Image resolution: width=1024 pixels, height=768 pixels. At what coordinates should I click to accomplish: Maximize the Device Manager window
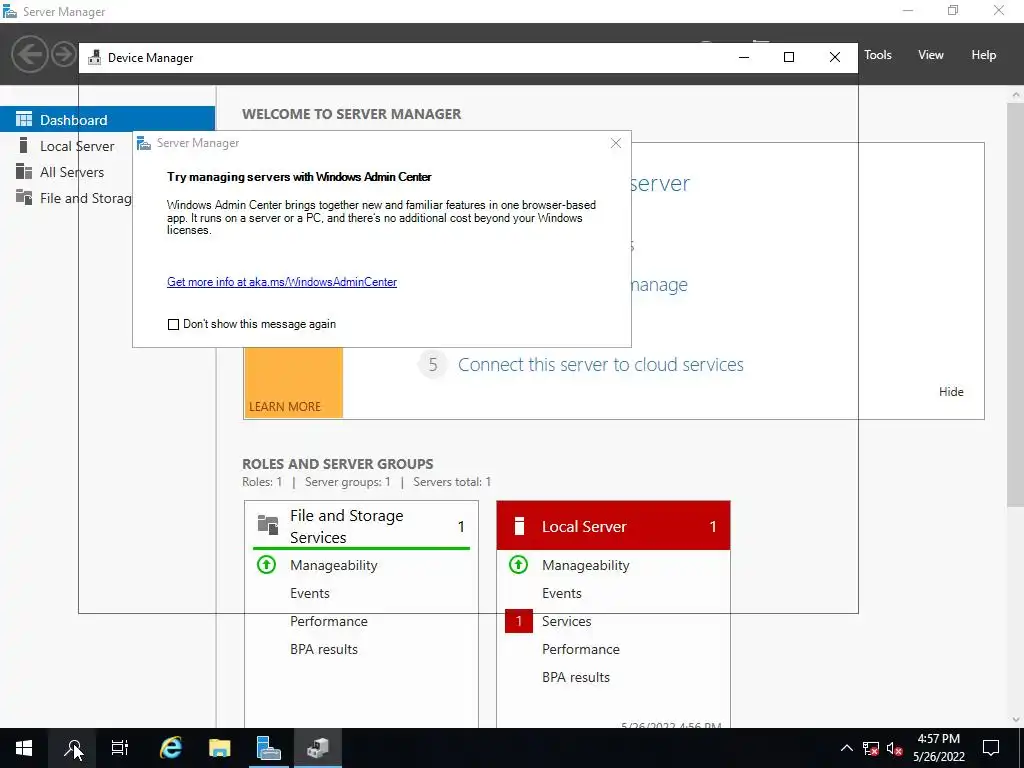(789, 57)
